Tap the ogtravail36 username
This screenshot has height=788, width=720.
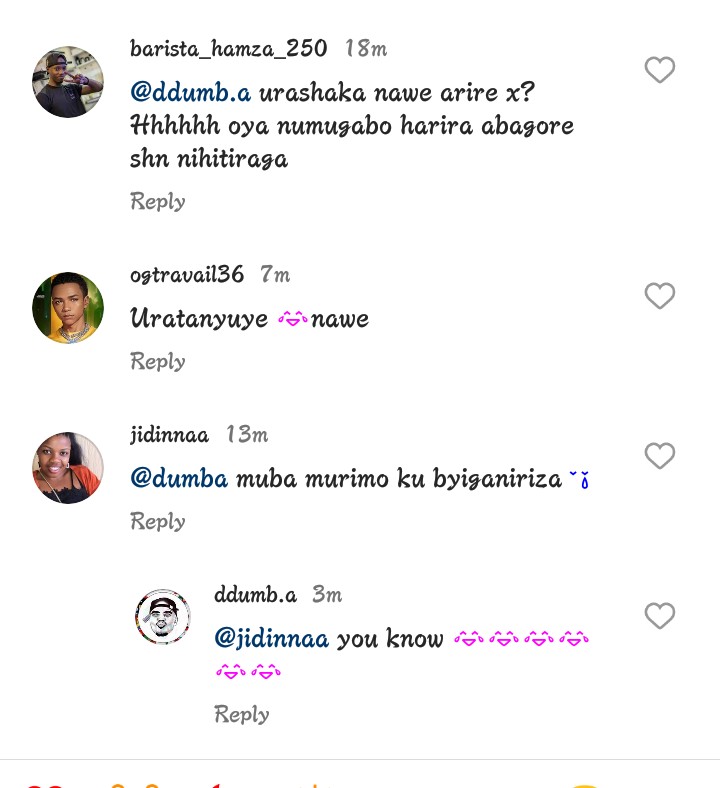coord(187,274)
